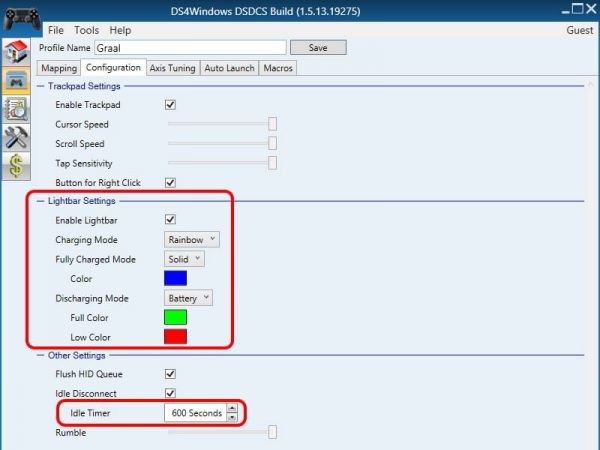
Task: Click the Rumble slider handle
Action: pyautogui.click(x=272, y=432)
